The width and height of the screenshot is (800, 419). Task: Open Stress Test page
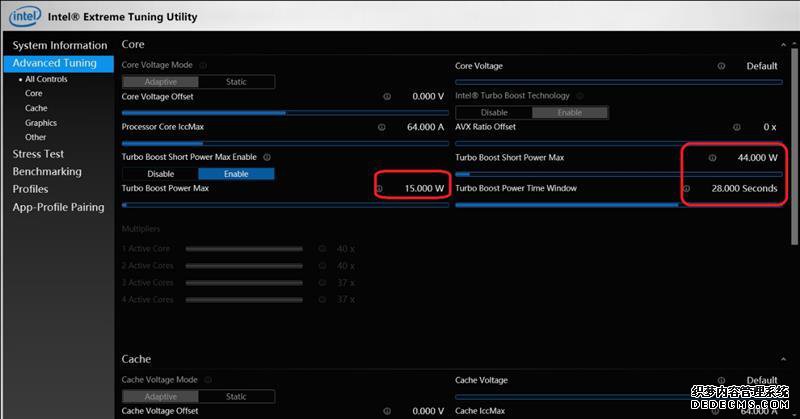[38, 154]
